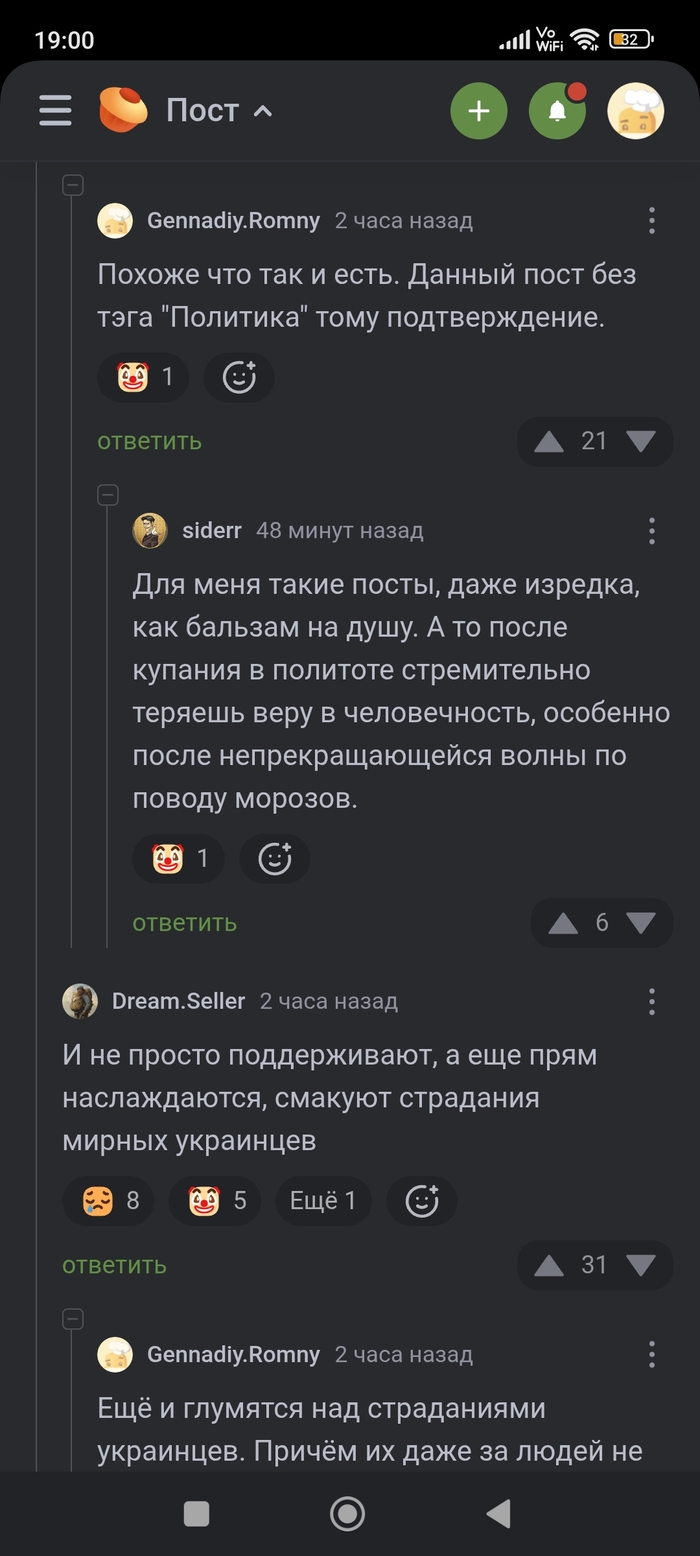Collapse the first Gennadiy.Romny comment thread
700x1556 pixels.
[x=72, y=185]
